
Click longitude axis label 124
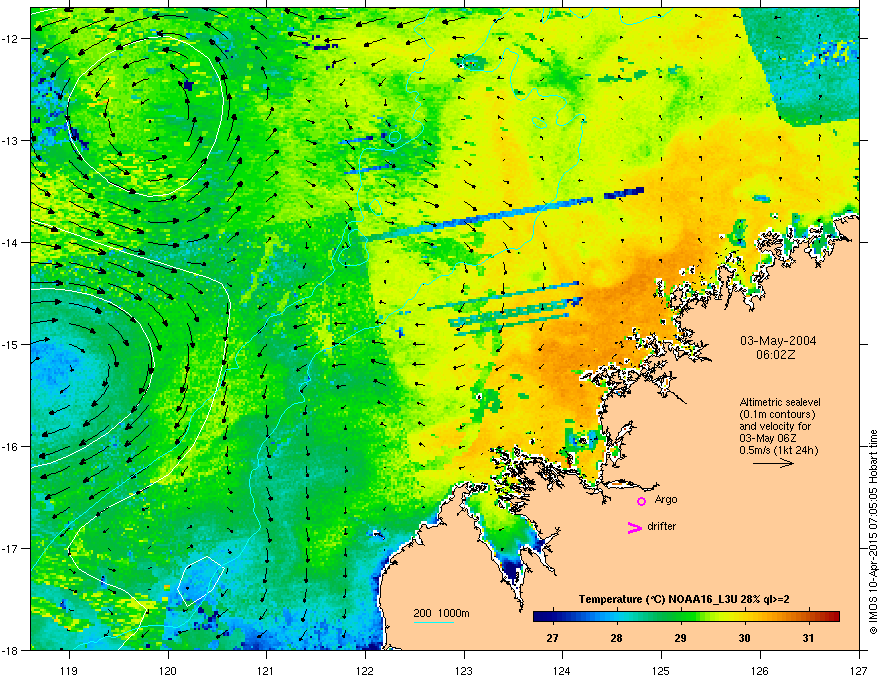point(562,670)
